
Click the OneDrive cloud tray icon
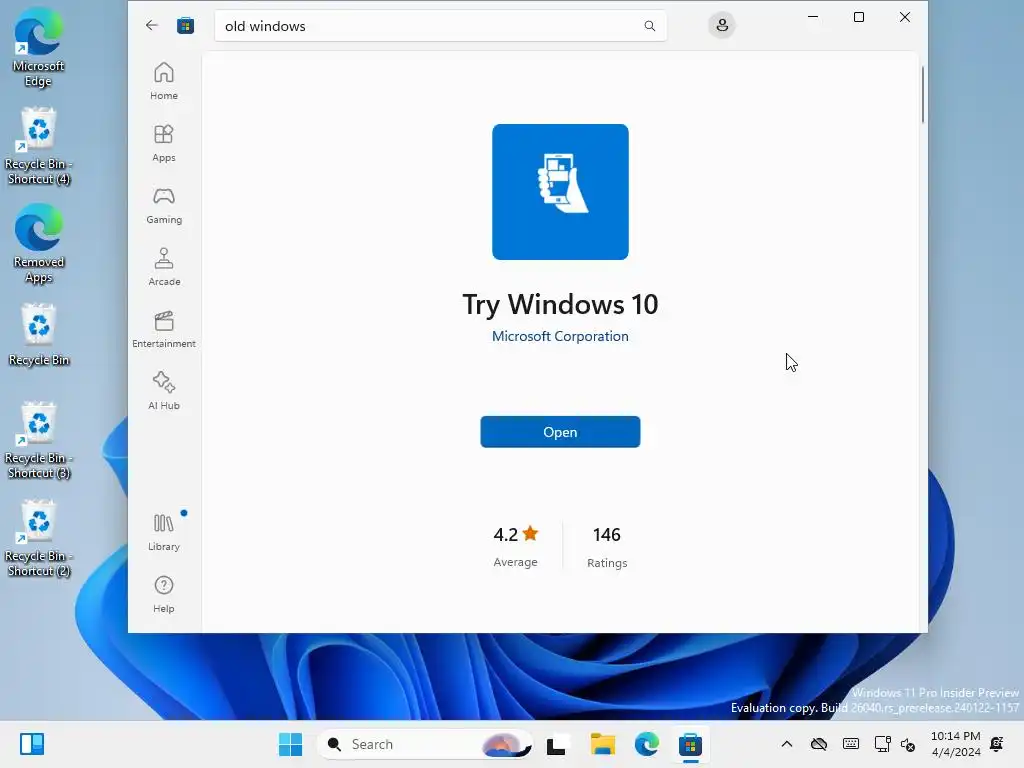[x=819, y=744]
